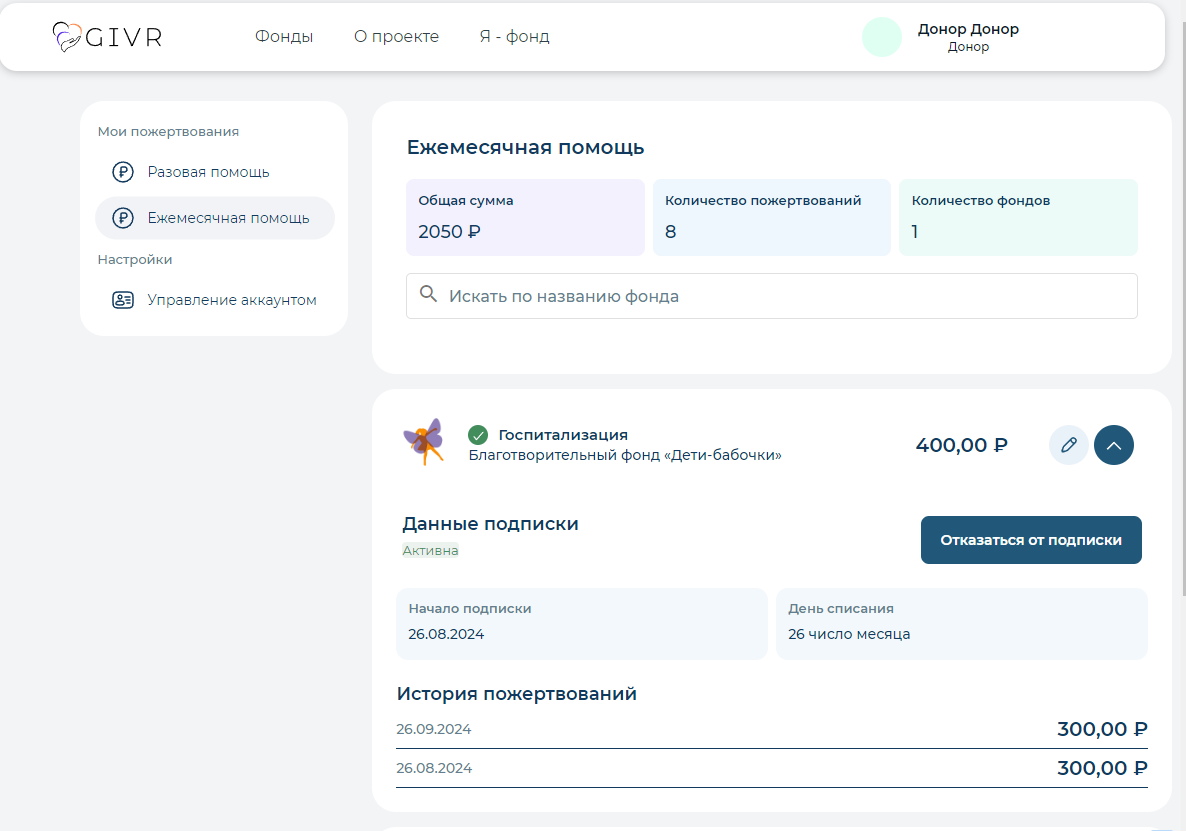The height and width of the screenshot is (831, 1186).
Task: Click the butterfly fund logo
Action: (x=424, y=442)
